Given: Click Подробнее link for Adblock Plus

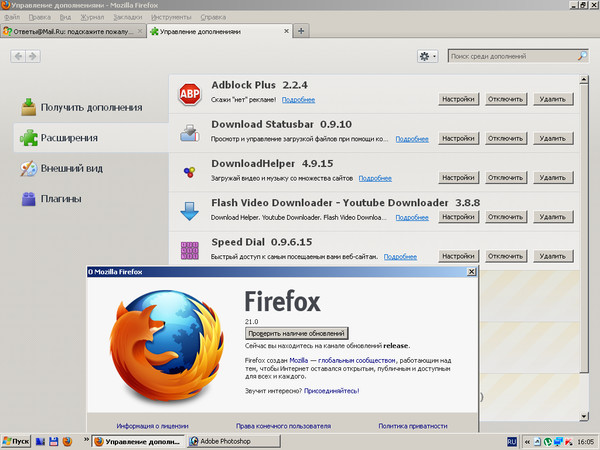Looking at the screenshot, I should (x=298, y=100).
